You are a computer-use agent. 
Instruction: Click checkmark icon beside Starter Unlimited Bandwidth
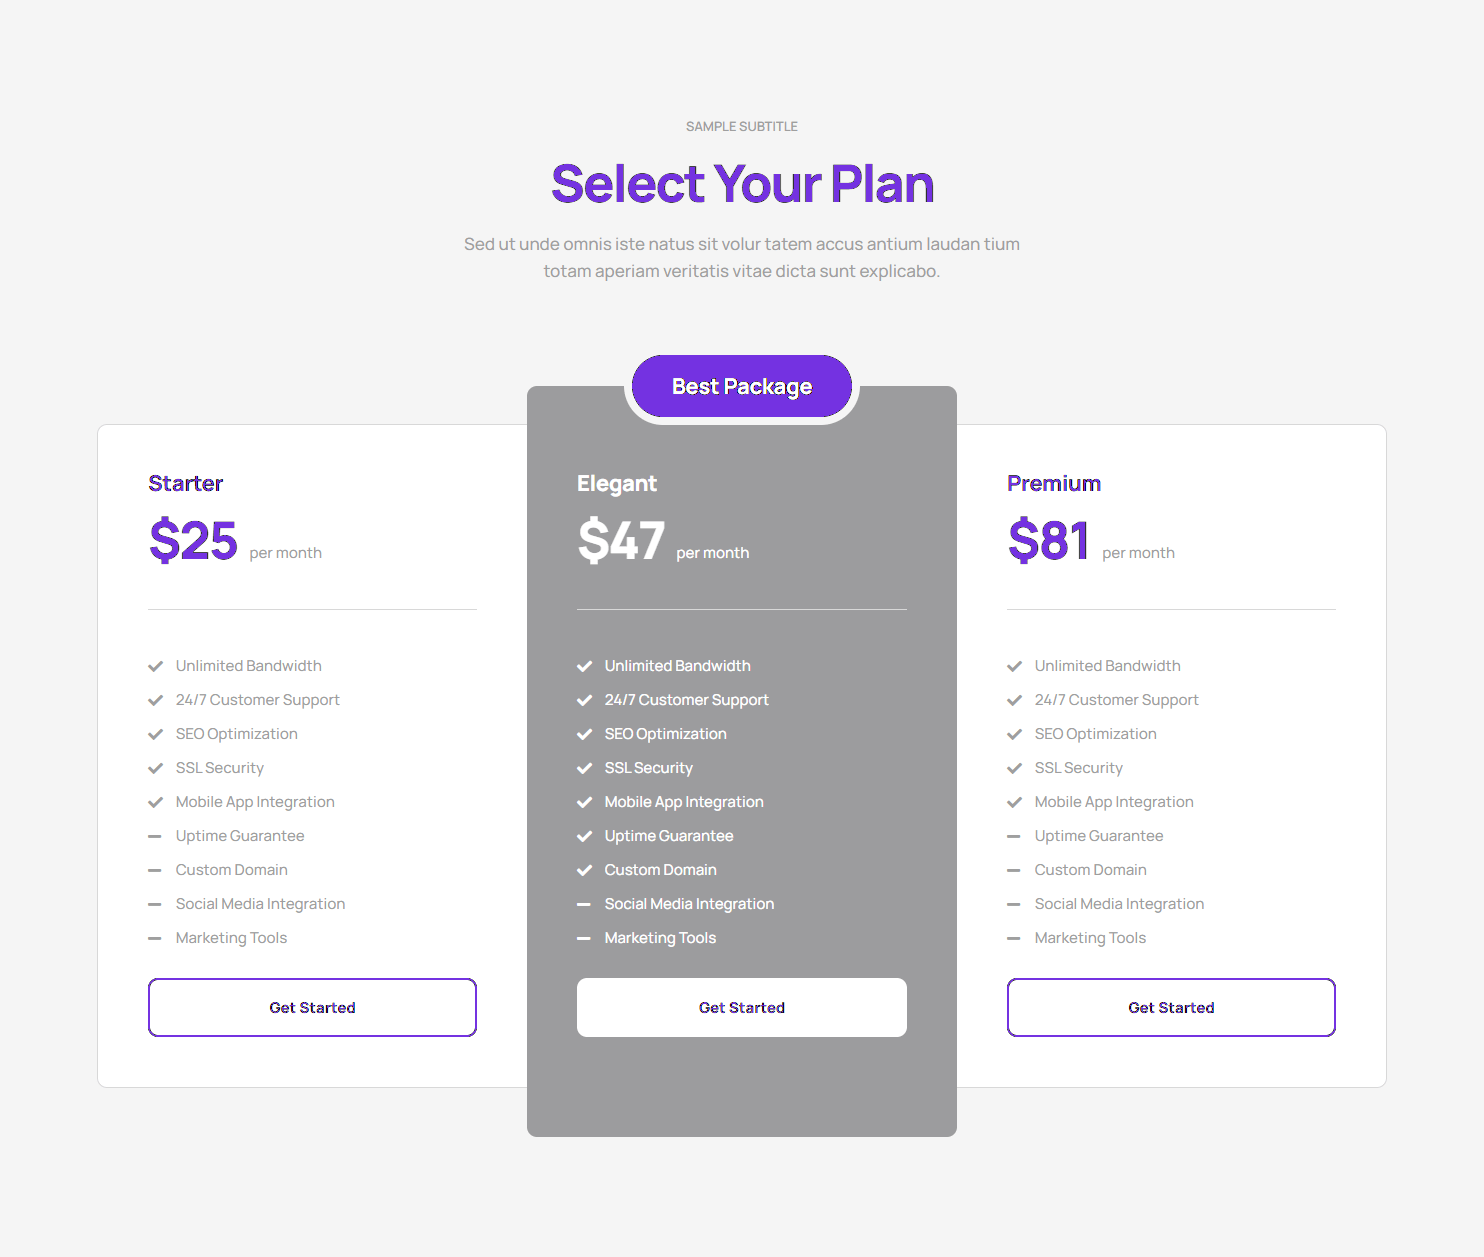155,666
